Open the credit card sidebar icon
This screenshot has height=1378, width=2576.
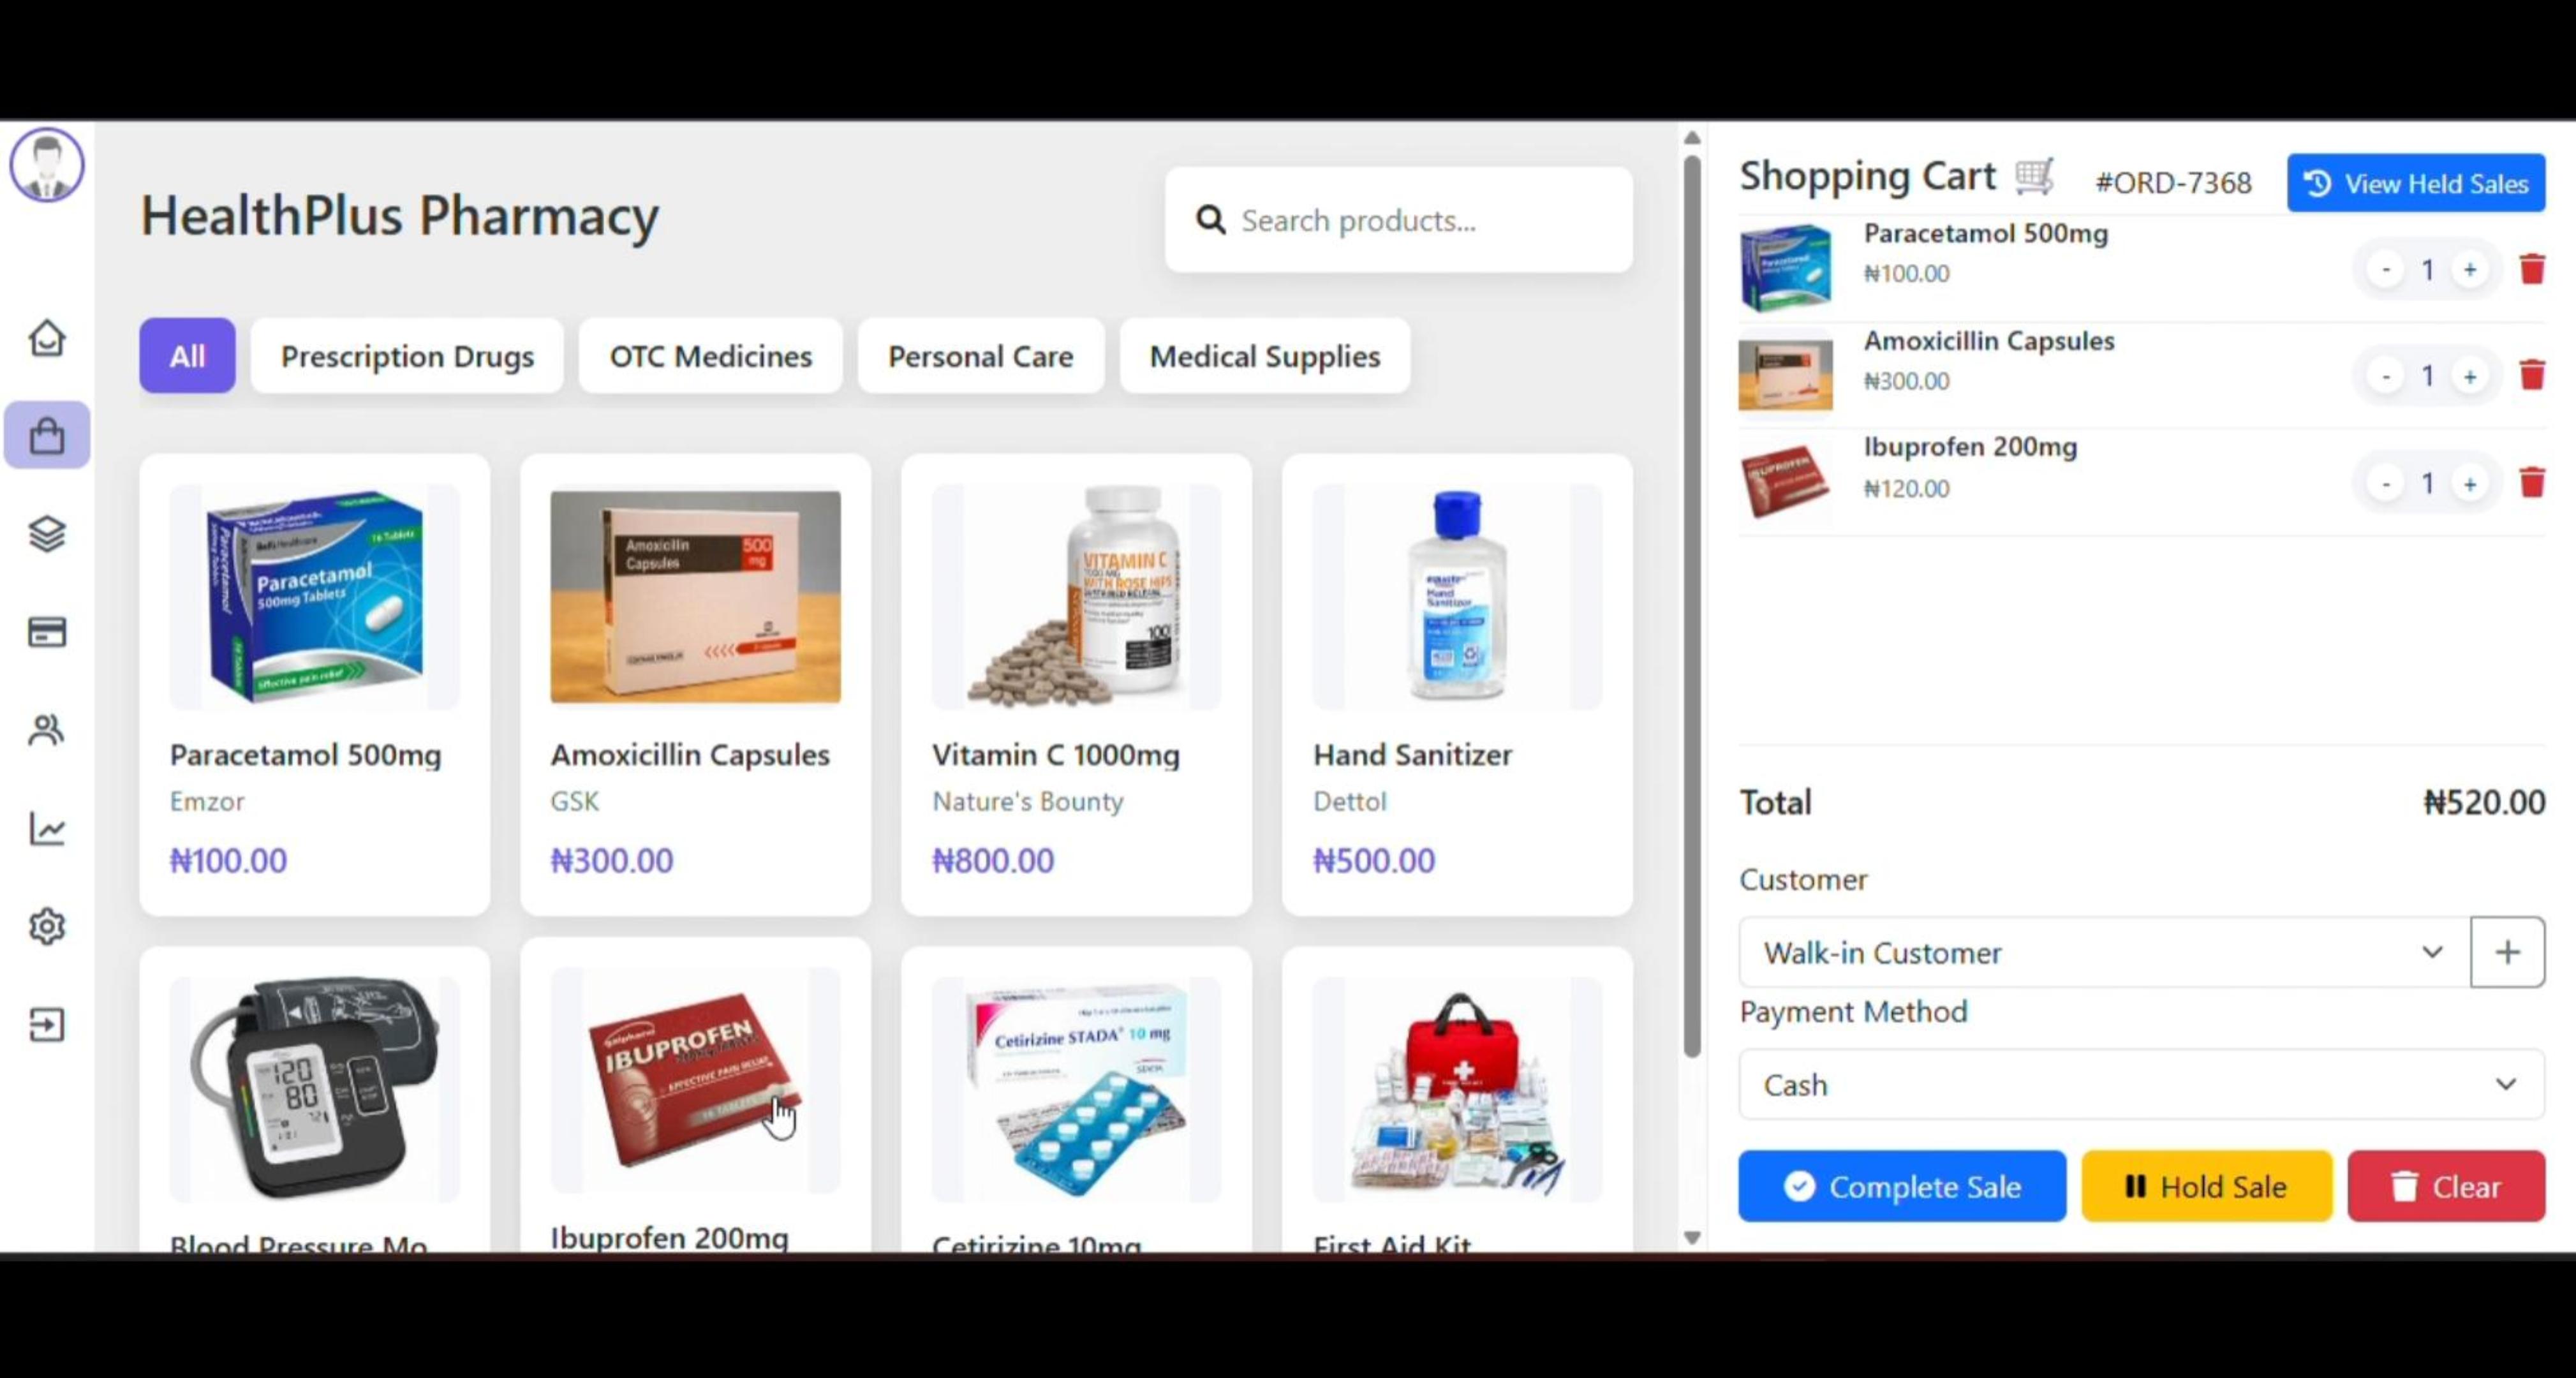click(x=47, y=632)
